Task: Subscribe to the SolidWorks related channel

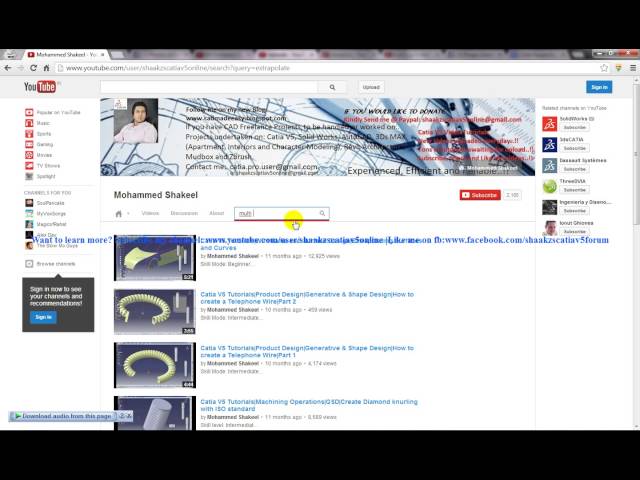Action: click(574, 128)
